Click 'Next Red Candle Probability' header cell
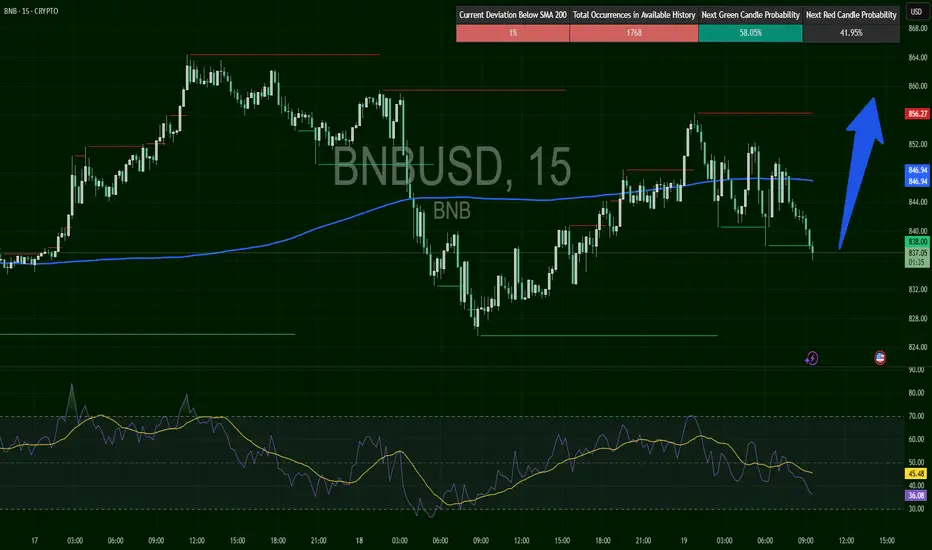This screenshot has width=932, height=550. pyautogui.click(x=851, y=15)
